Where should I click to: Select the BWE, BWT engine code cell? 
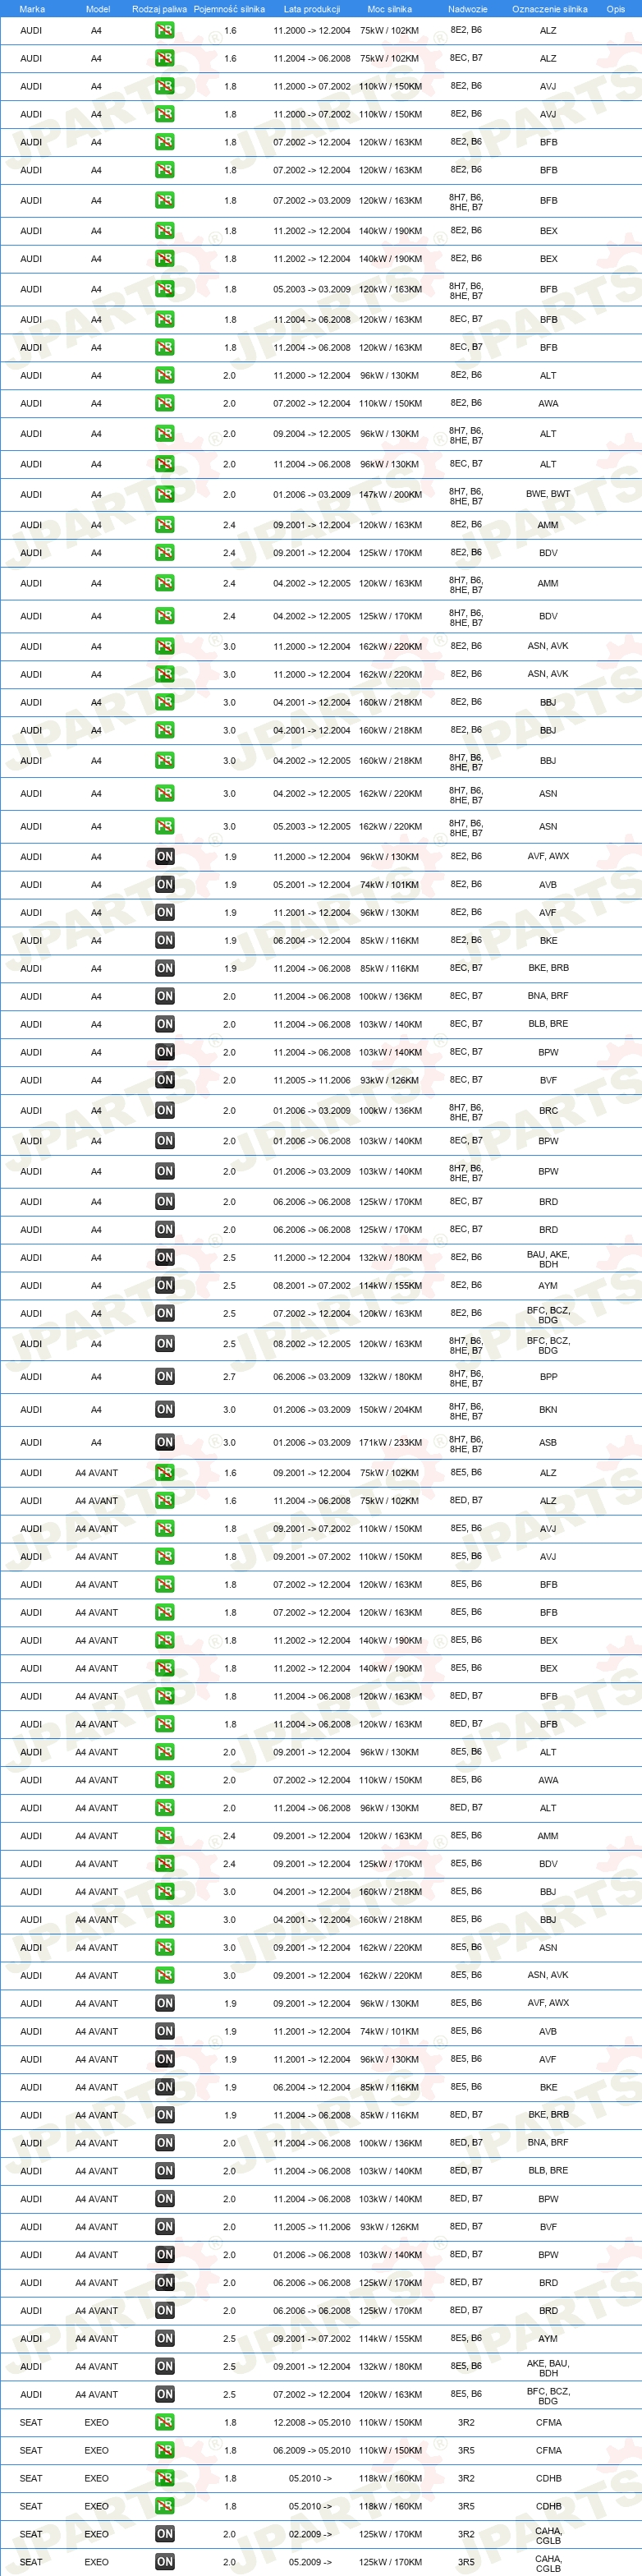(x=548, y=494)
